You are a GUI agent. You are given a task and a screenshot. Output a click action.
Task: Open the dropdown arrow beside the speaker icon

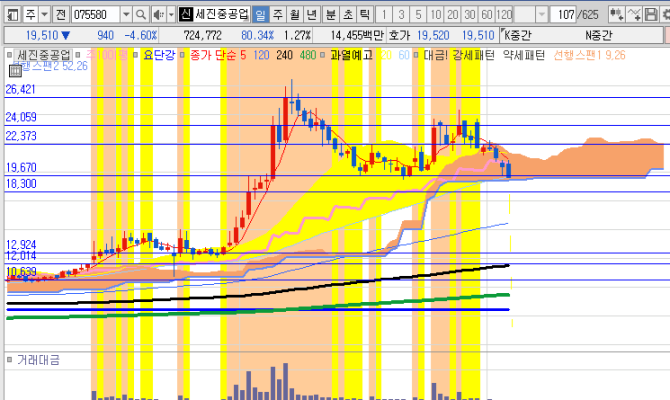tap(170, 16)
